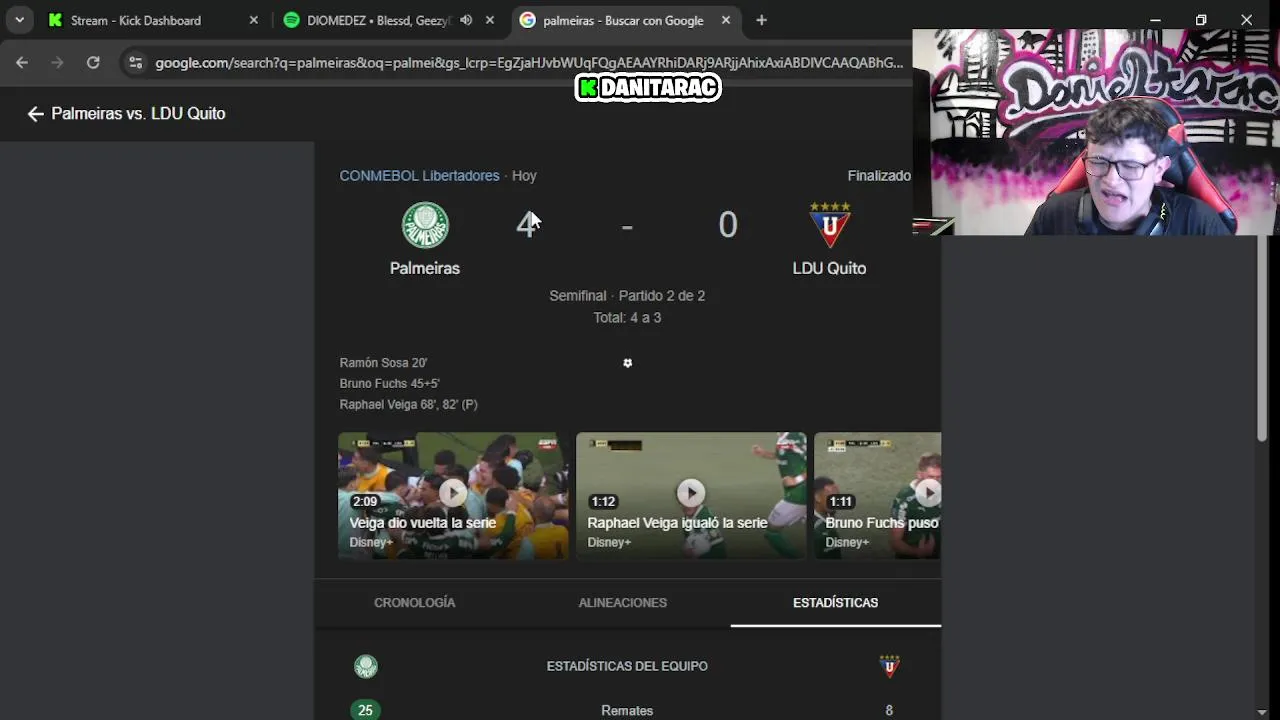Click the Remates stat label
This screenshot has width=1280, height=720.
pos(627,710)
